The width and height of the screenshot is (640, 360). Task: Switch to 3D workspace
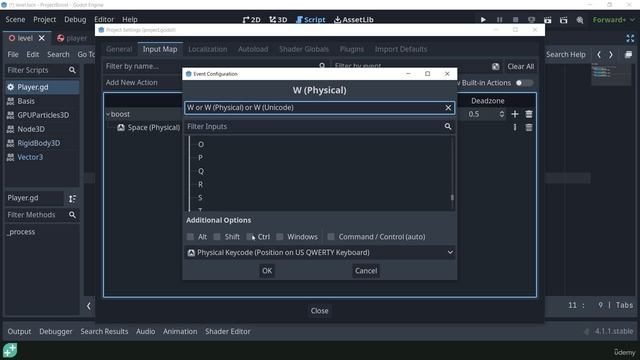click(278, 20)
